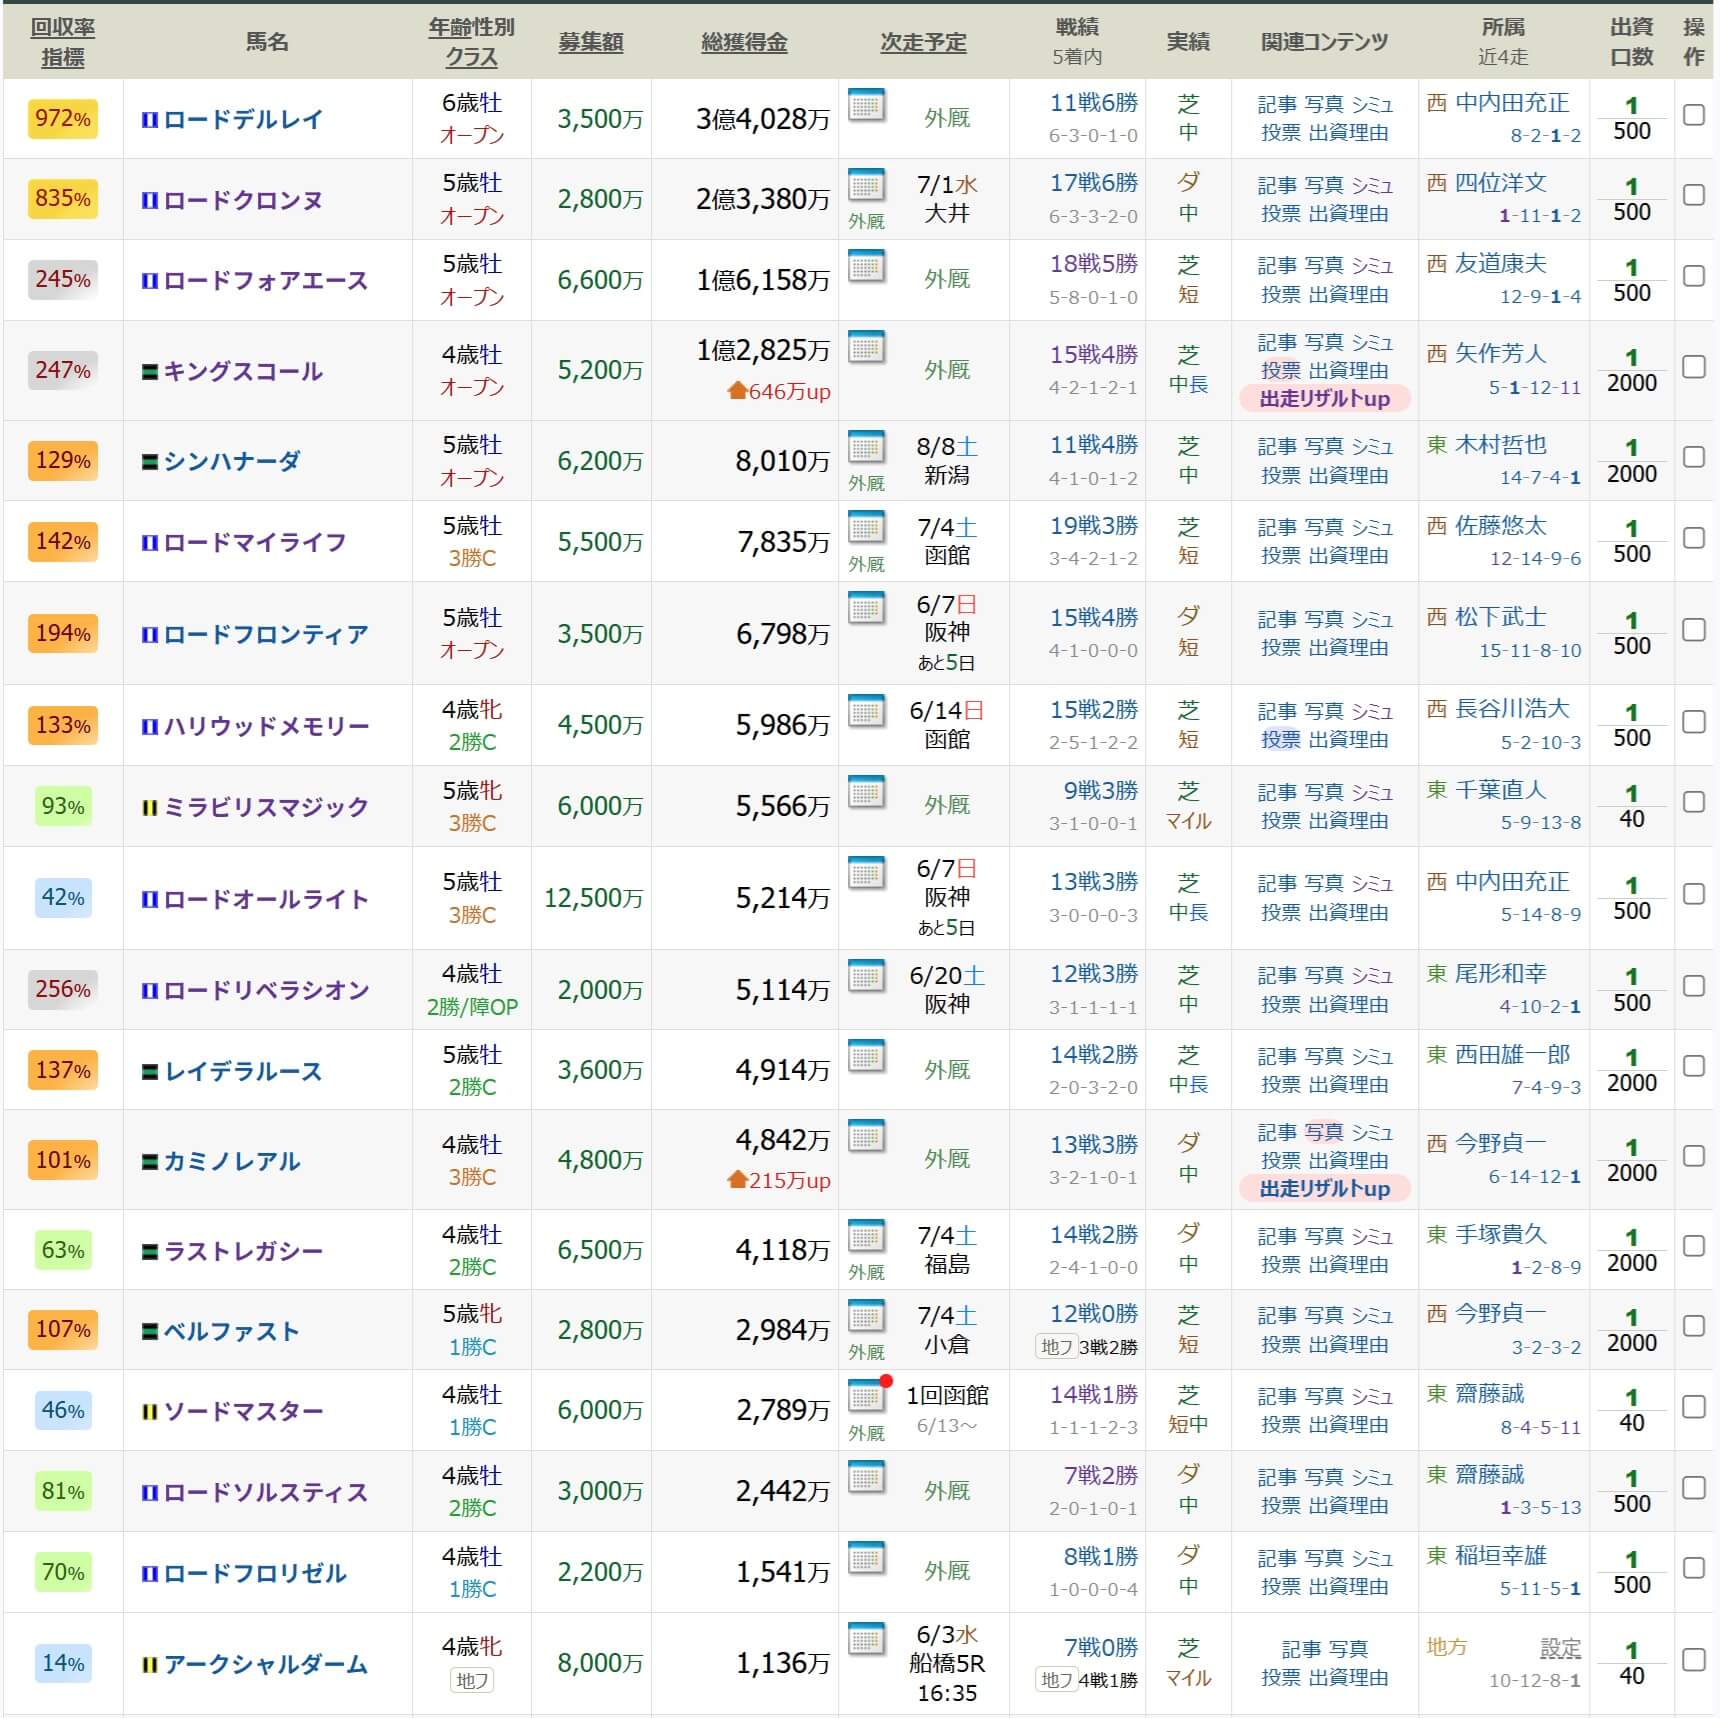Click the 972% recovery rate badge
This screenshot has width=1720, height=1718.
63,119
